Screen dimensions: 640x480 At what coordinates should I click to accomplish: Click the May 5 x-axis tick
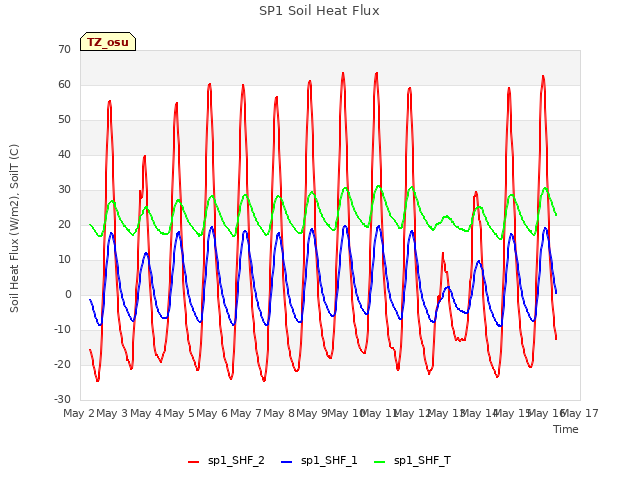tap(179, 413)
